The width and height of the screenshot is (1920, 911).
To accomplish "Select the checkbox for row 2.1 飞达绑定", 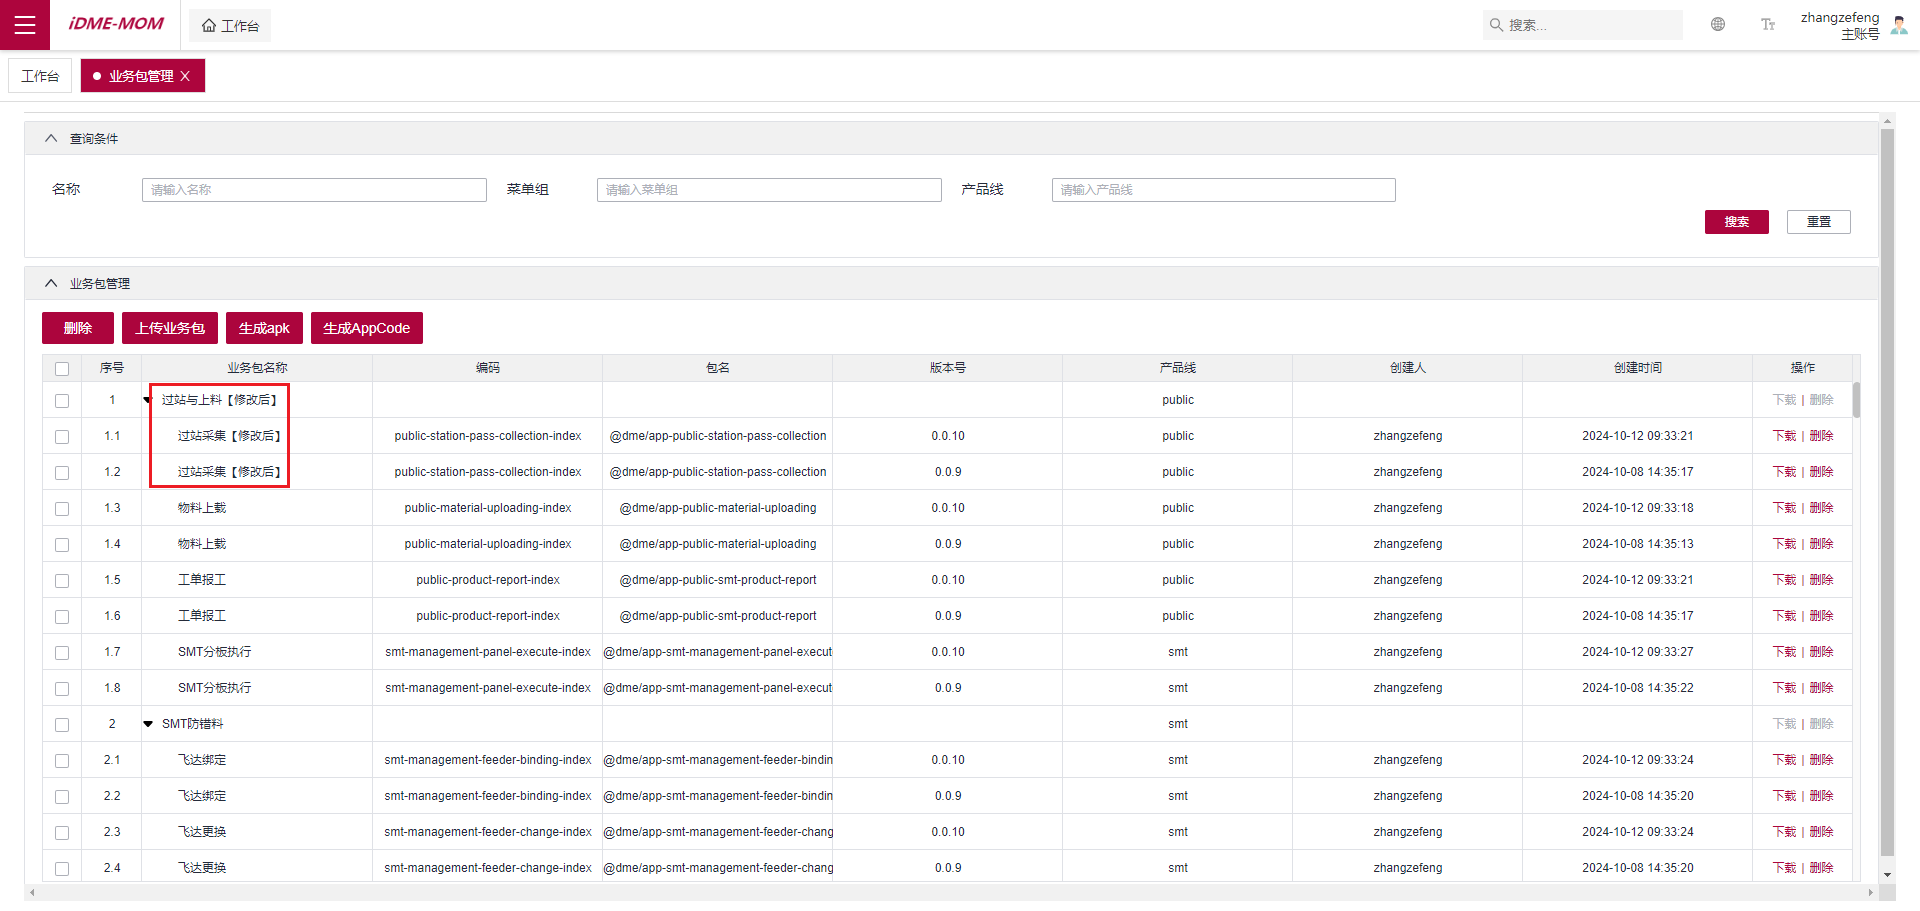I will 62,761.
